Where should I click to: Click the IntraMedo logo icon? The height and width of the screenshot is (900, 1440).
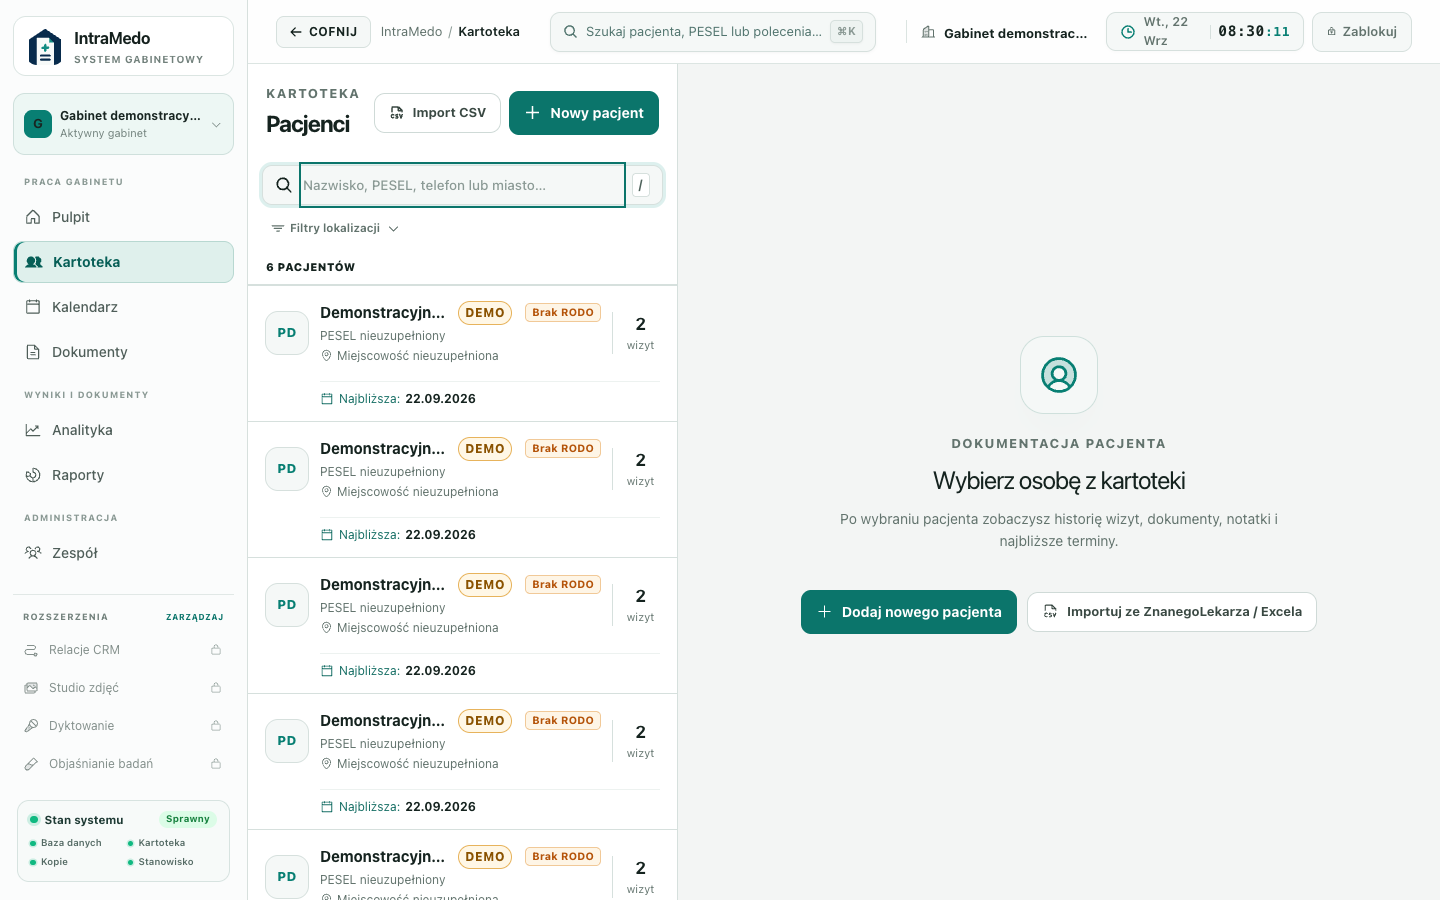[45, 47]
